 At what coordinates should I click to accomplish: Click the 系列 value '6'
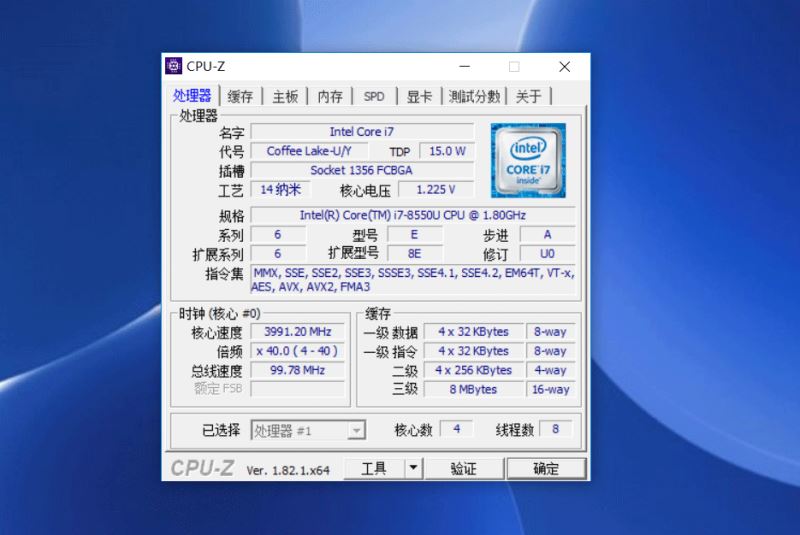[278, 235]
